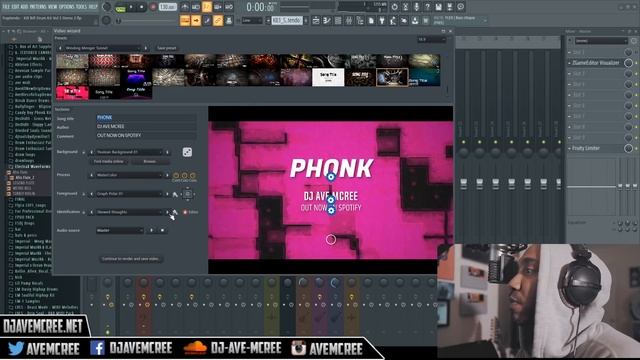Click the tempo display showing 130

coord(167,7)
